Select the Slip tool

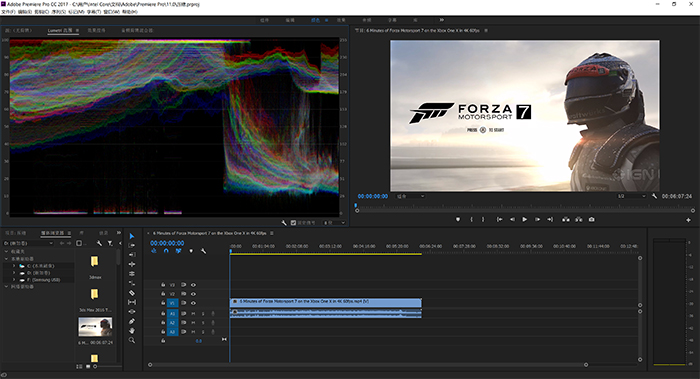132,302
